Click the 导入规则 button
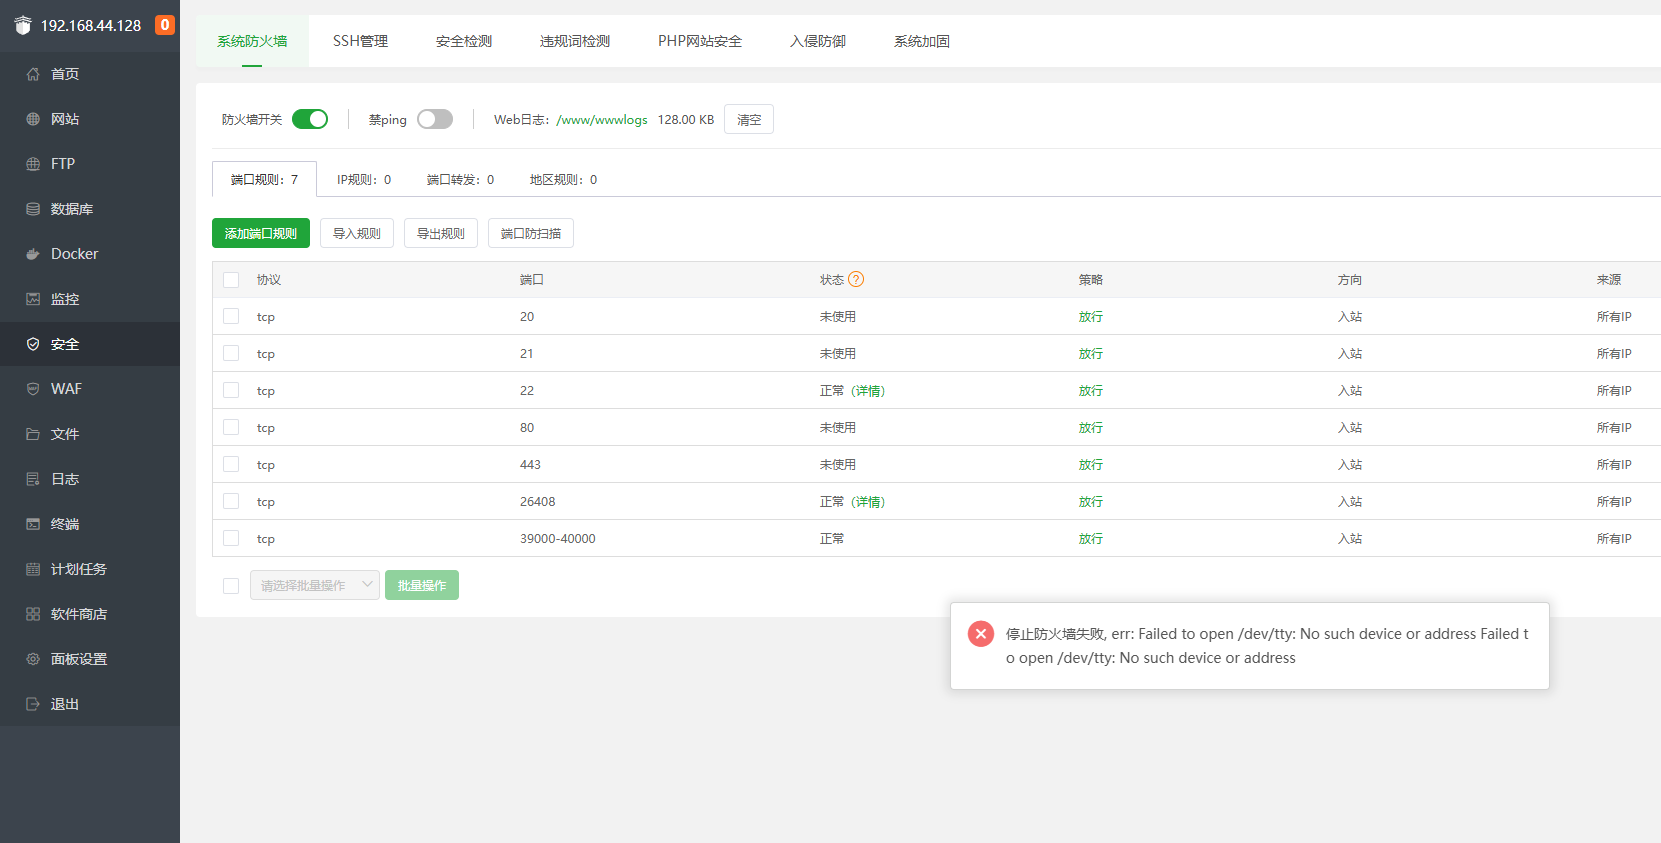 pos(357,233)
